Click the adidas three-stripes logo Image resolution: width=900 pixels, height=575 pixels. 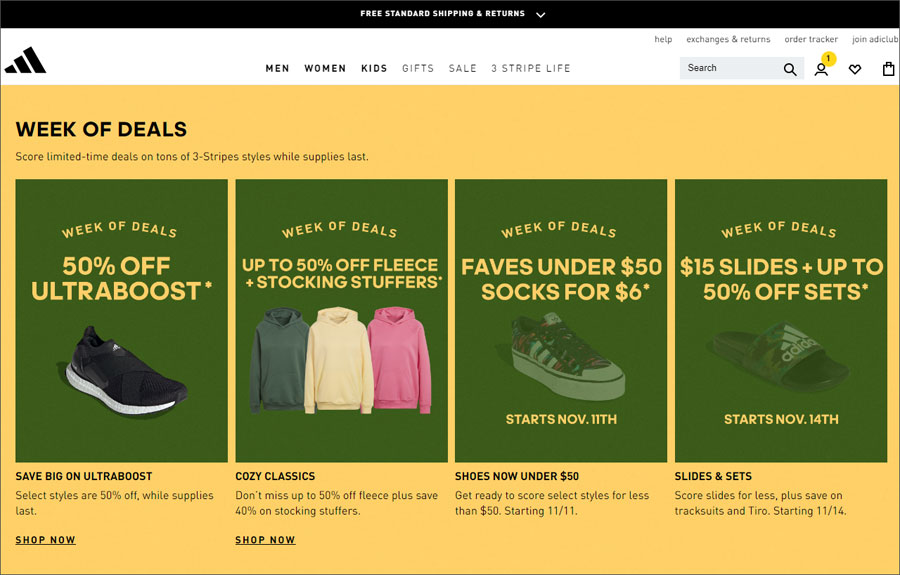point(25,60)
